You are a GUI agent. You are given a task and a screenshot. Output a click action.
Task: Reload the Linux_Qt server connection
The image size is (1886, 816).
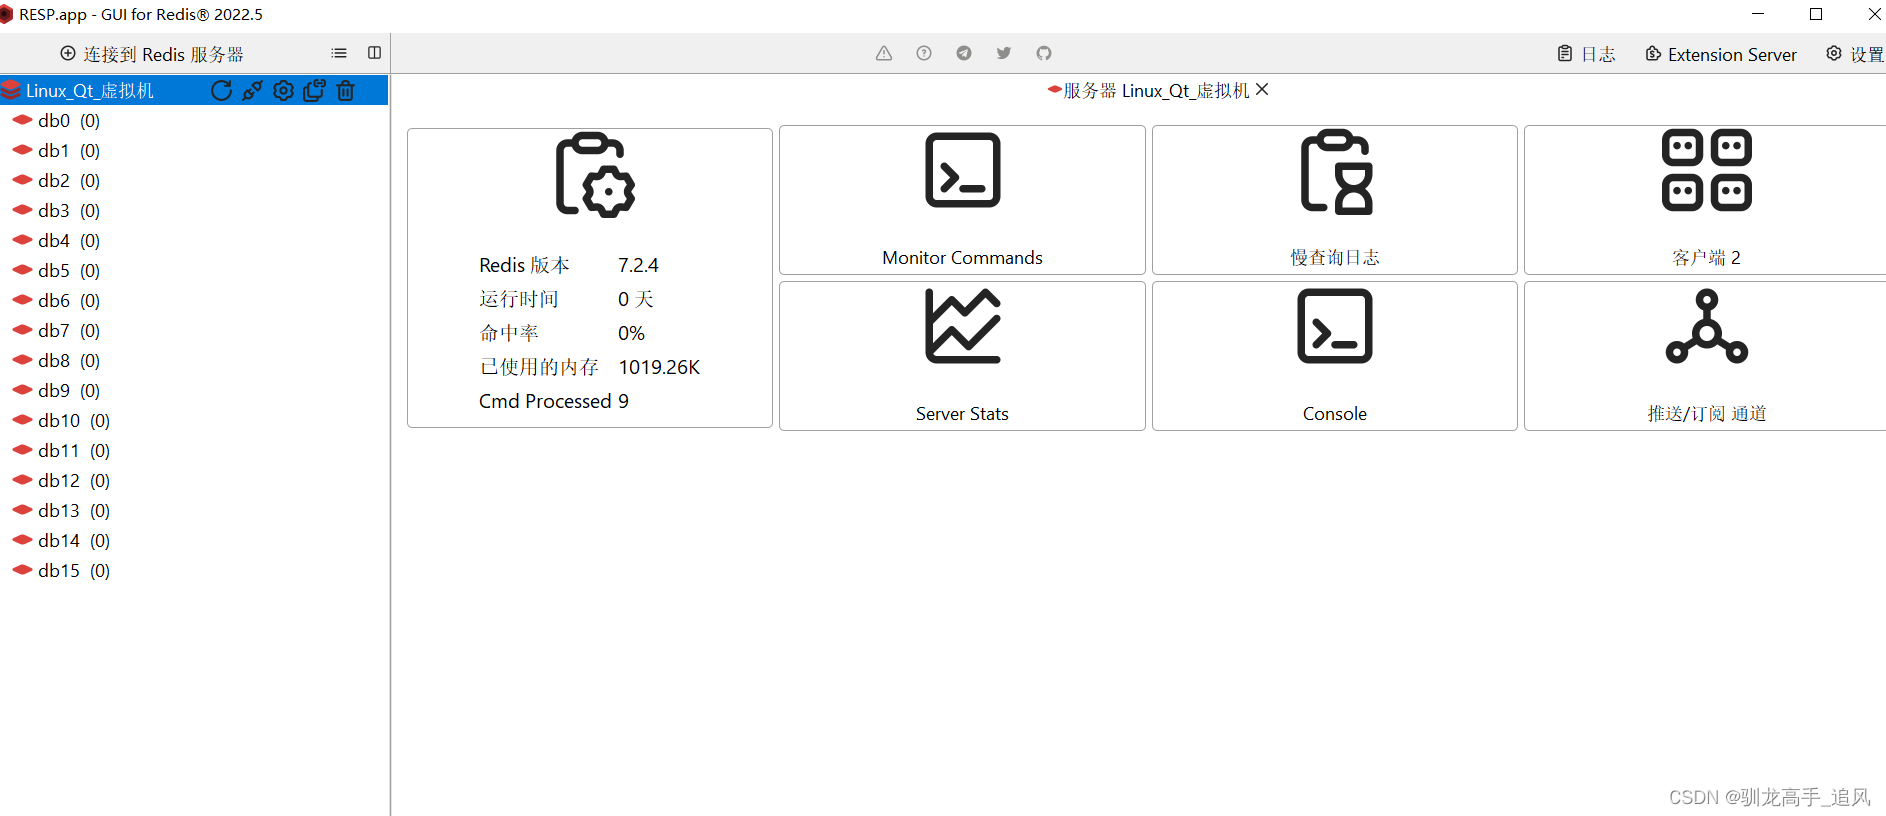tap(221, 91)
